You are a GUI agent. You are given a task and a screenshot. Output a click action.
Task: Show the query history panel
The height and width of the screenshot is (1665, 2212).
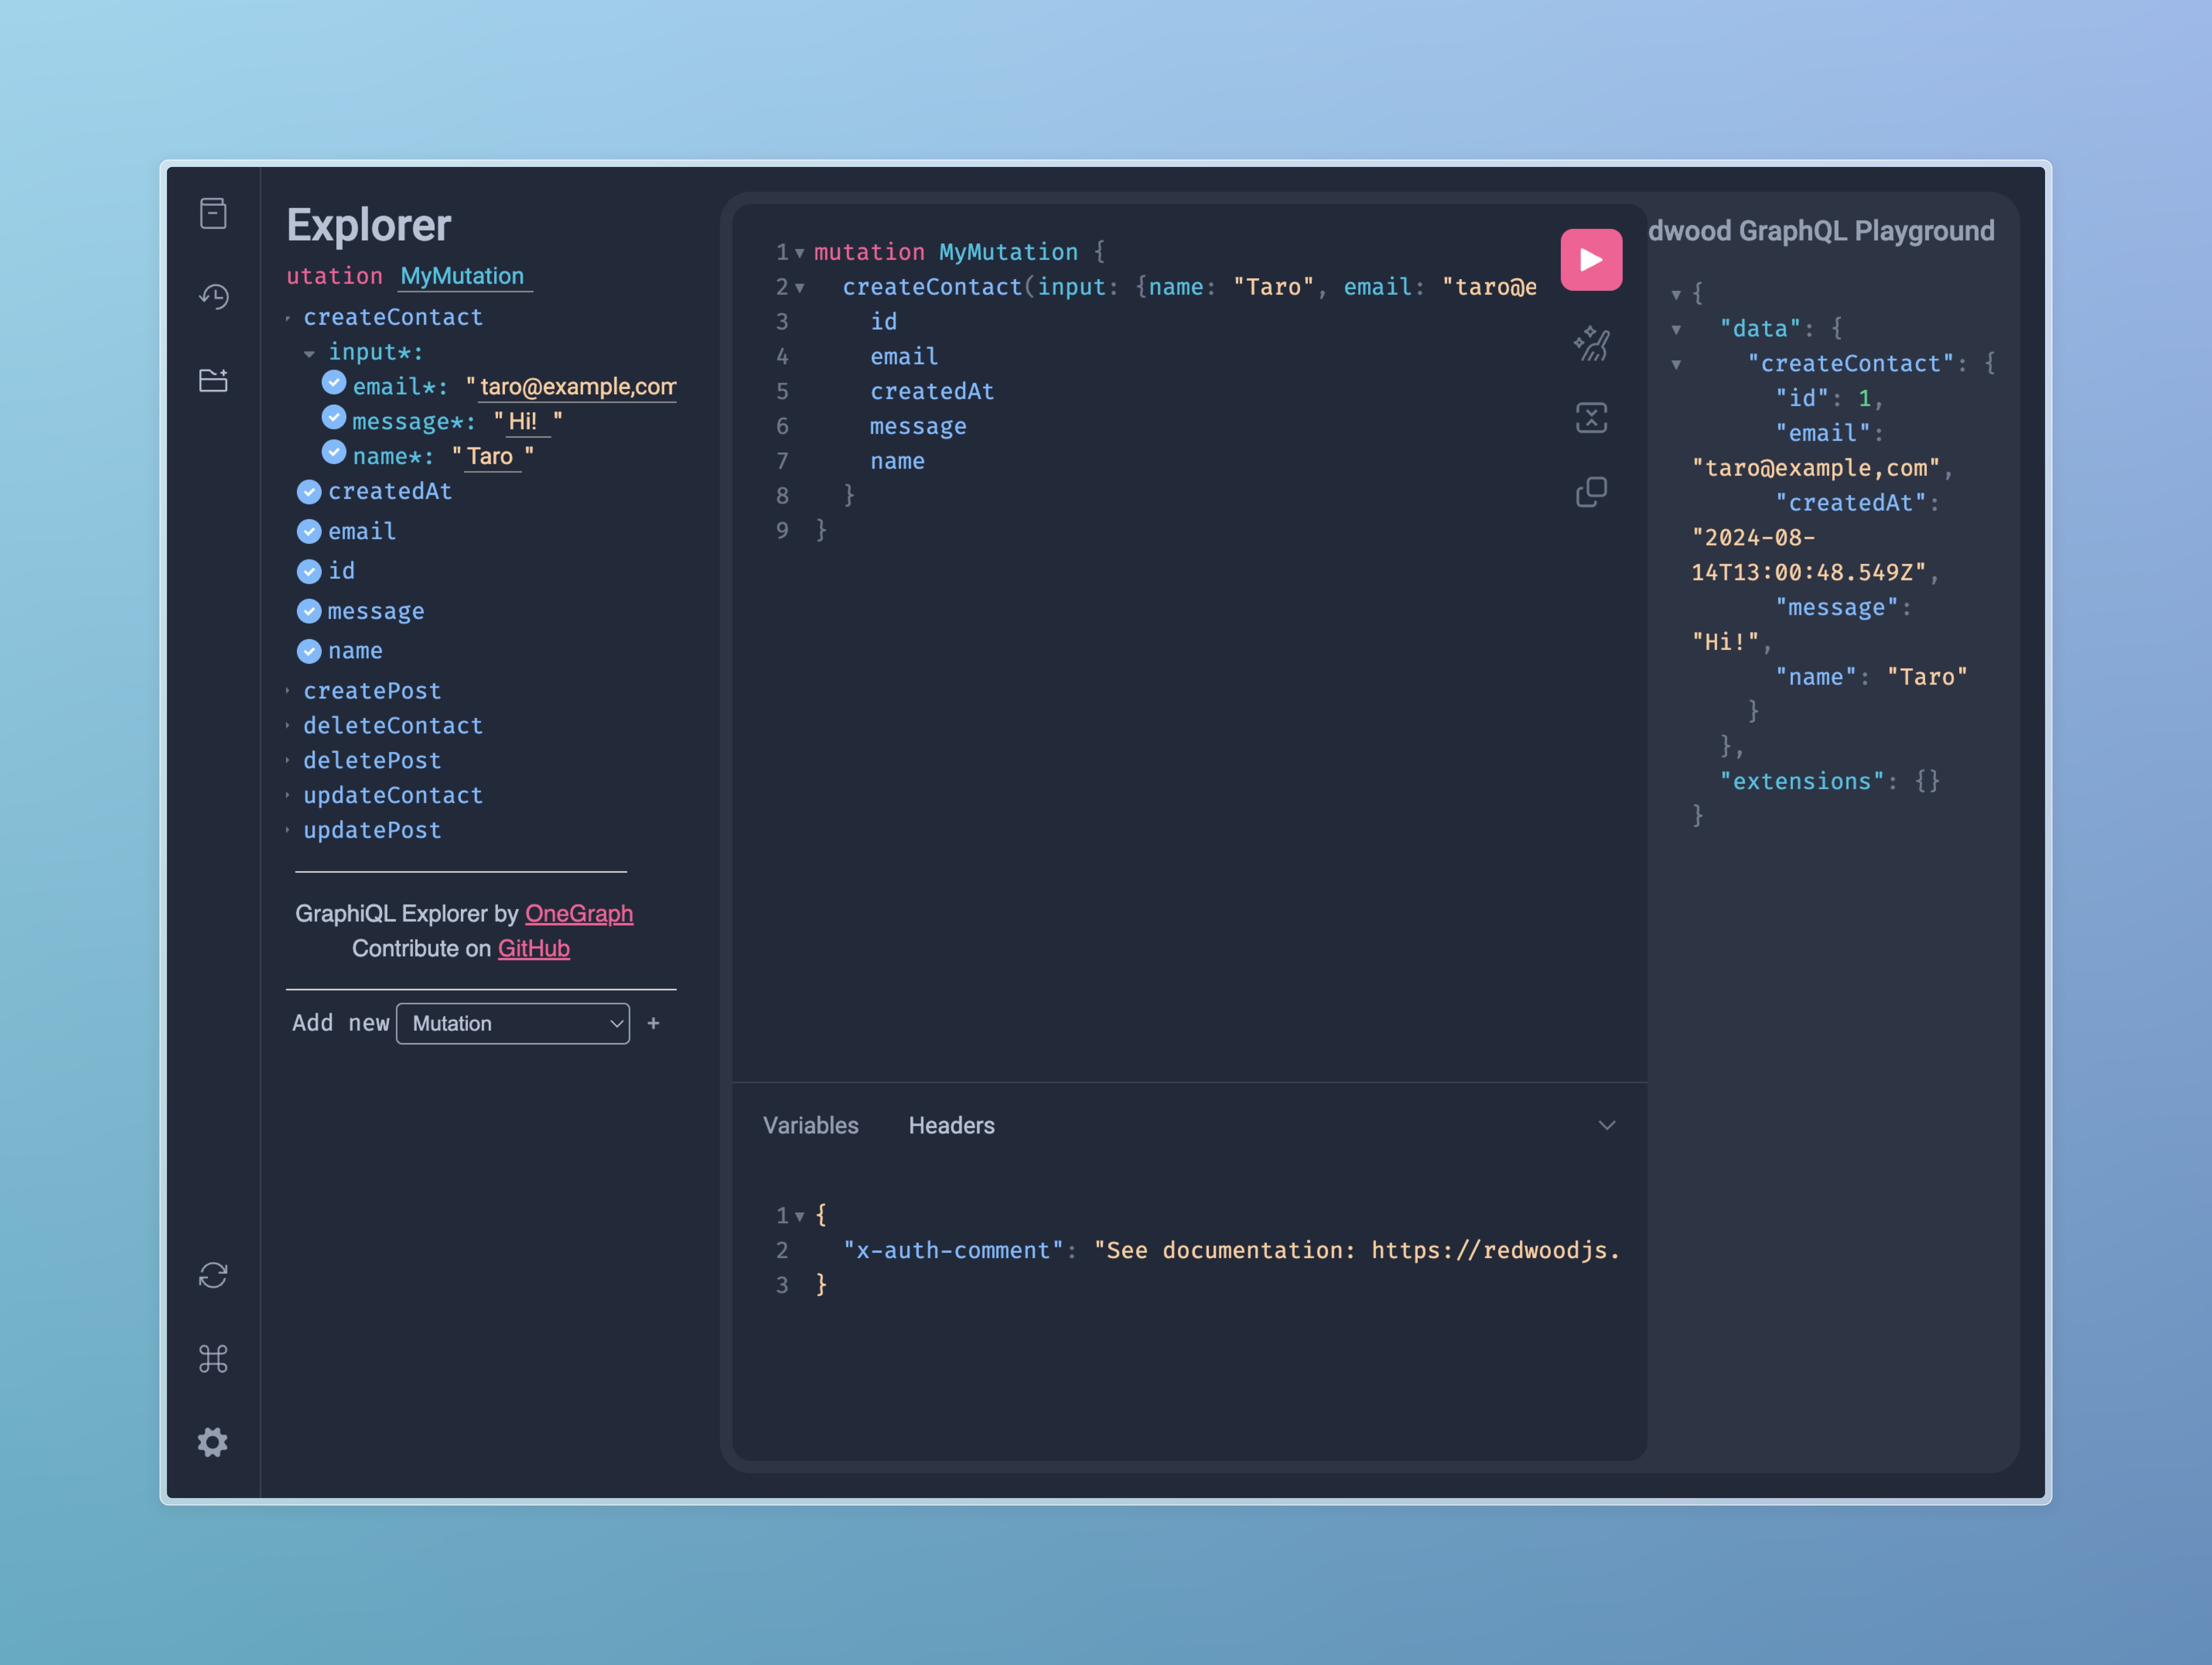(213, 297)
